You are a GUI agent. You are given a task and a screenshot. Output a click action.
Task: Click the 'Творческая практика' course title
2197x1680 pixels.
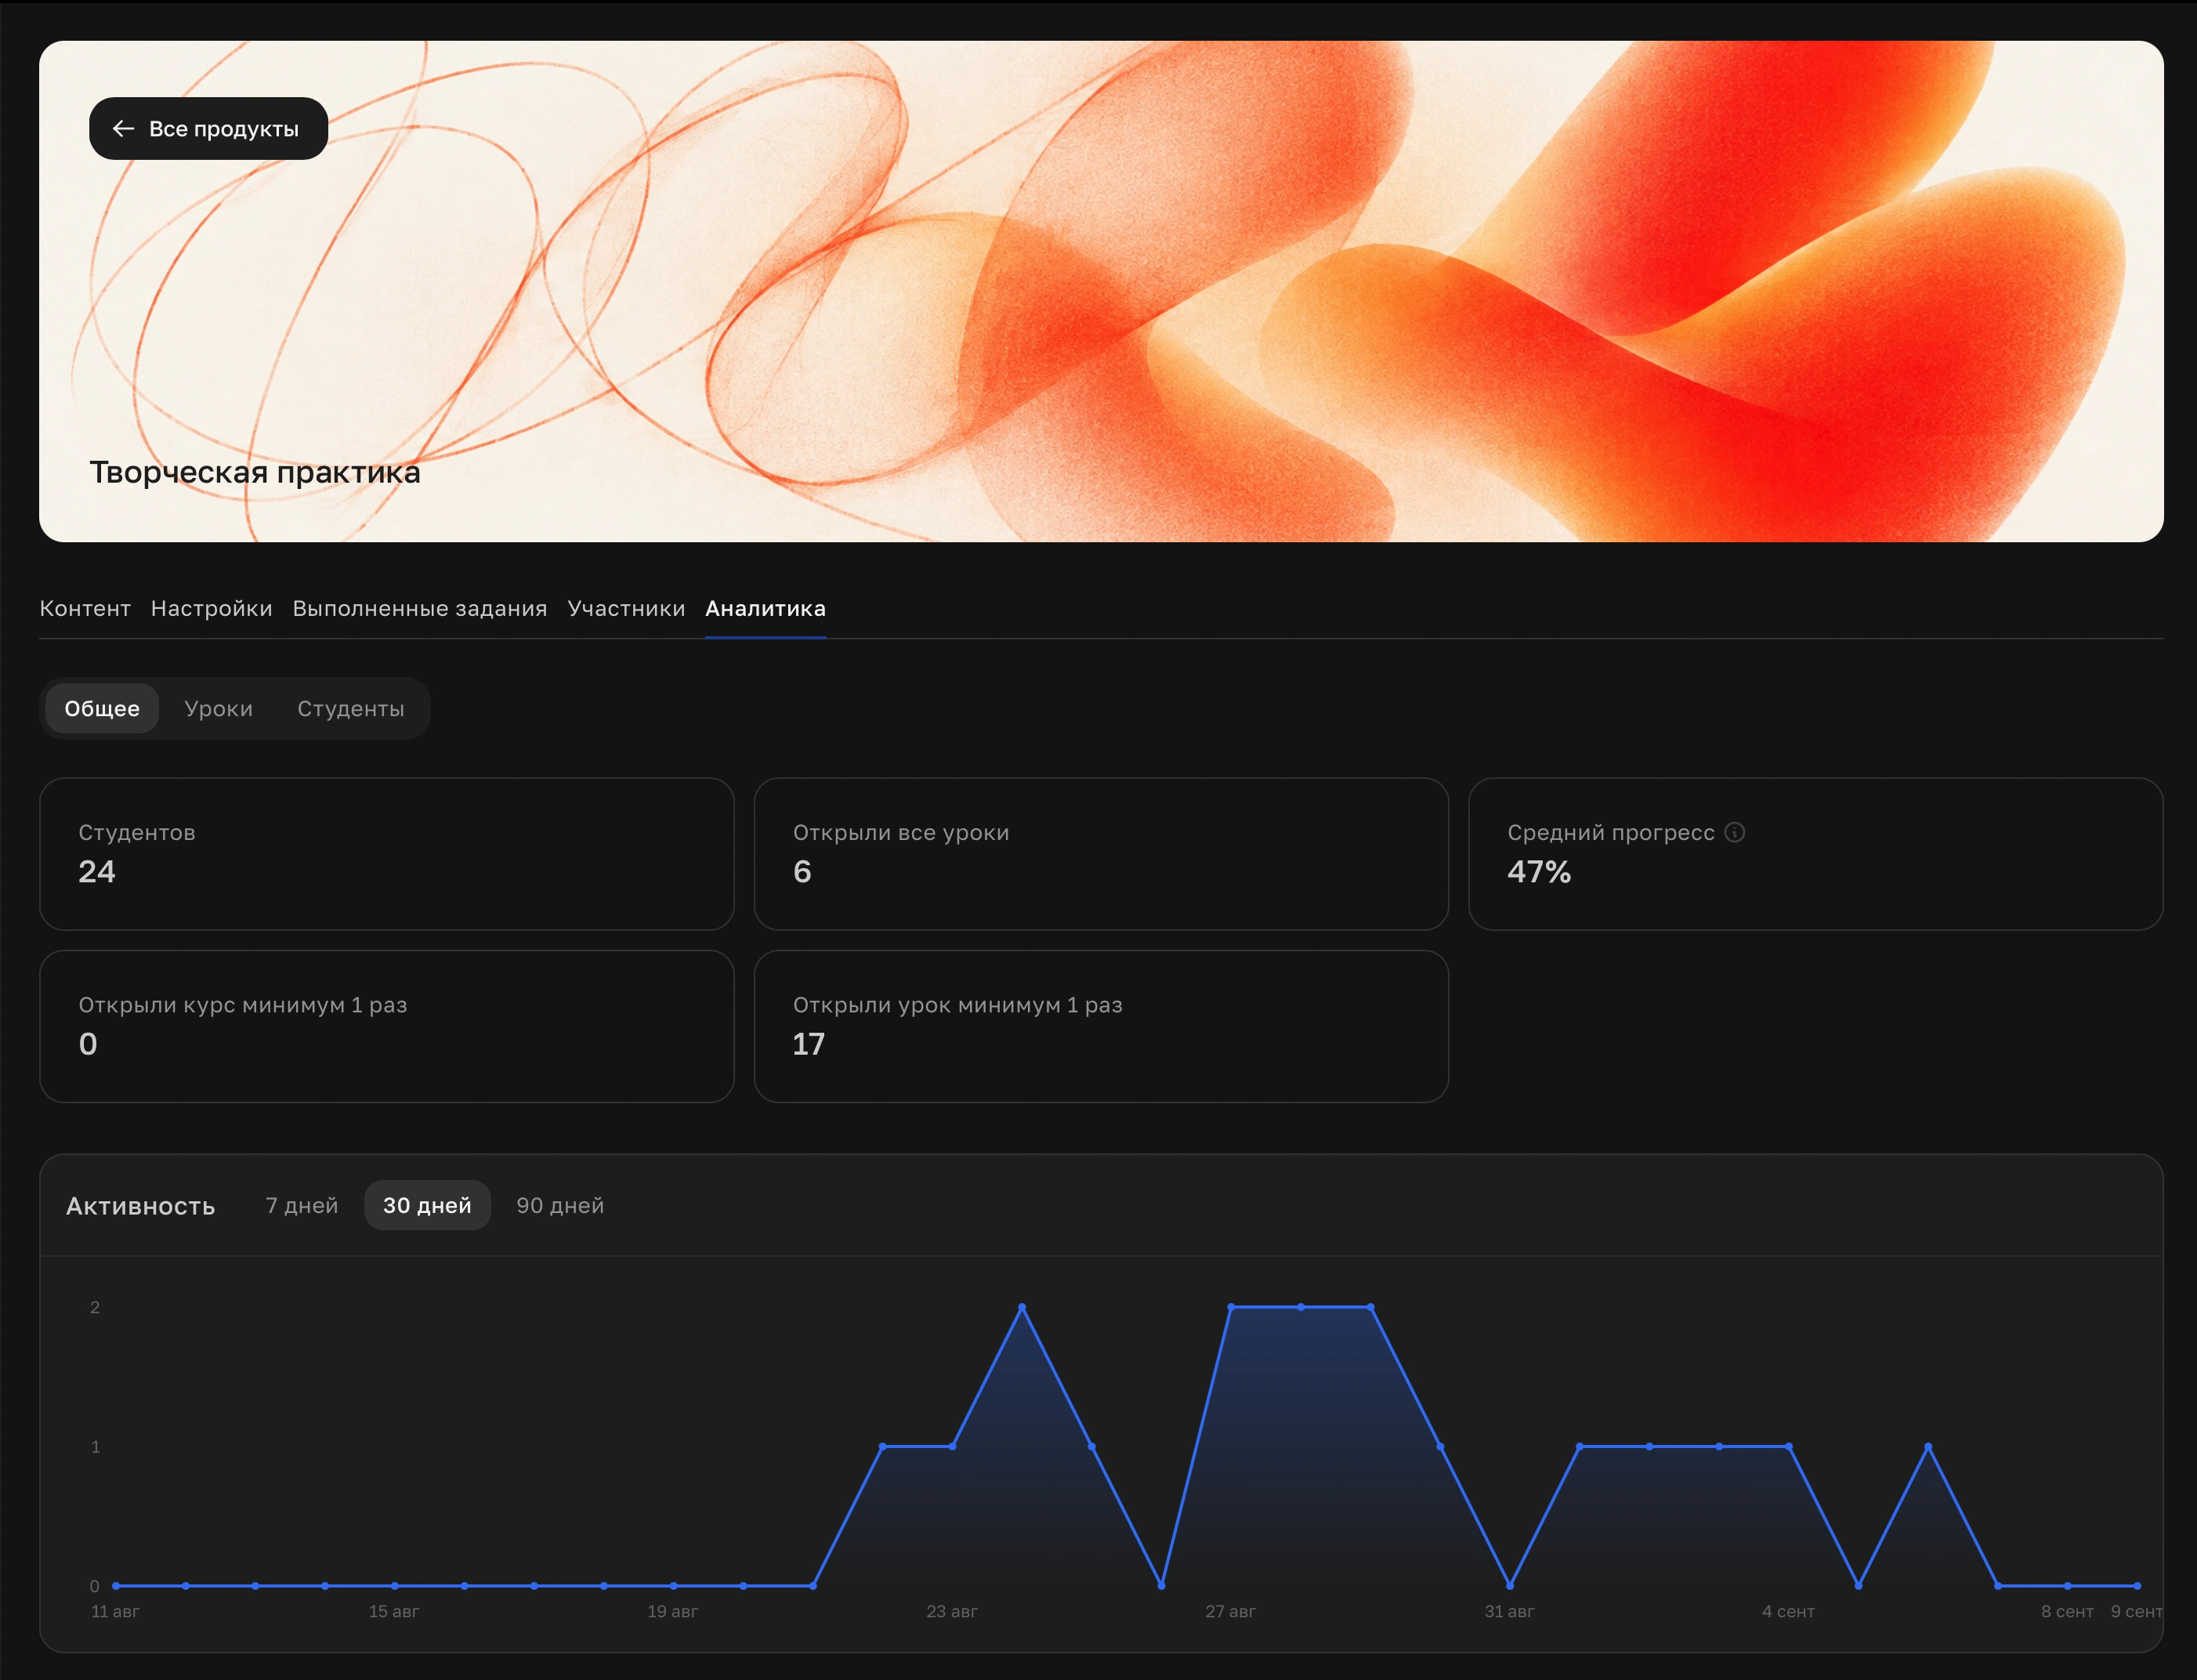pos(255,472)
